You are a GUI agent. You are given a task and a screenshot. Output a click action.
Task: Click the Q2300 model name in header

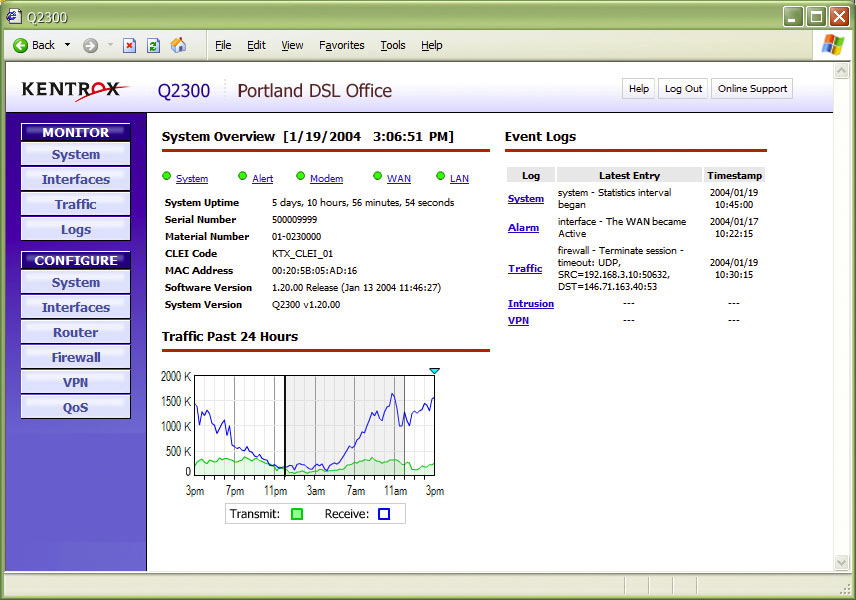183,91
